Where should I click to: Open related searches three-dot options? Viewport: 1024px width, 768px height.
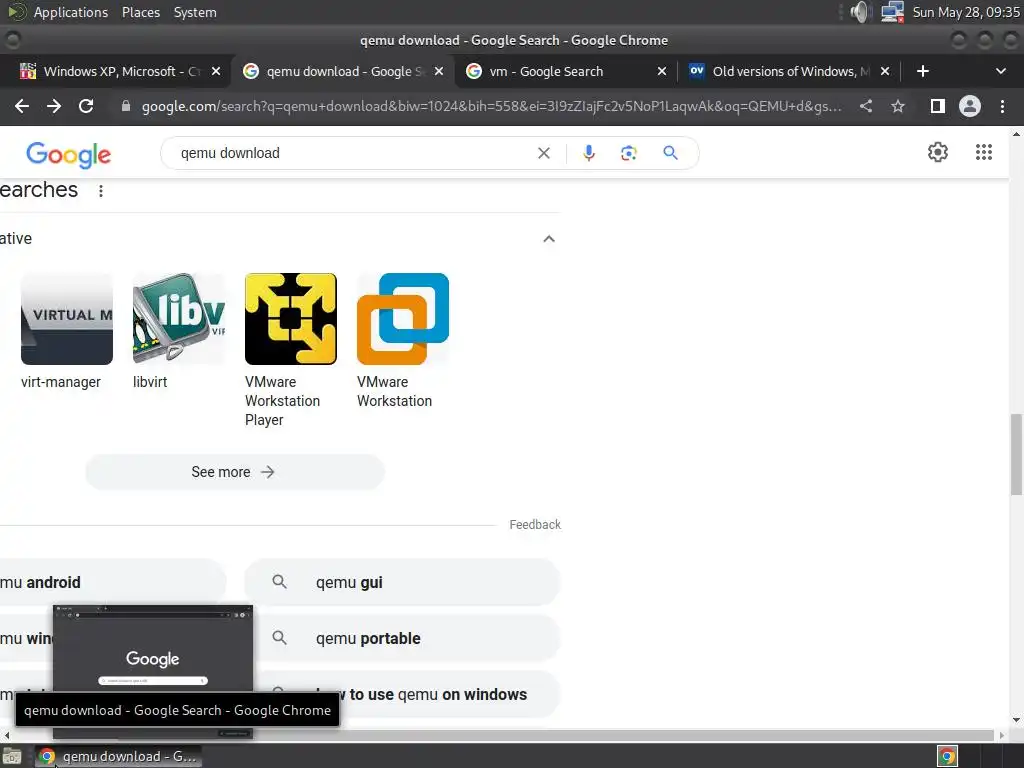101,191
